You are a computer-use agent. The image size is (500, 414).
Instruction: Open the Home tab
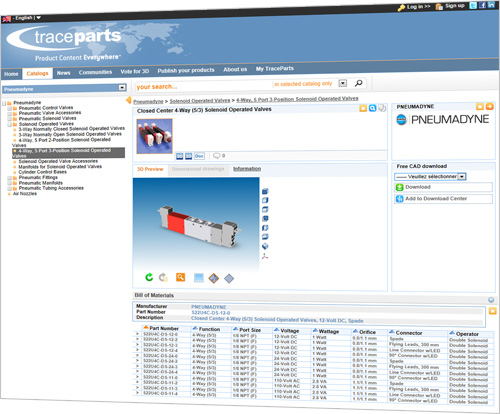11,74
